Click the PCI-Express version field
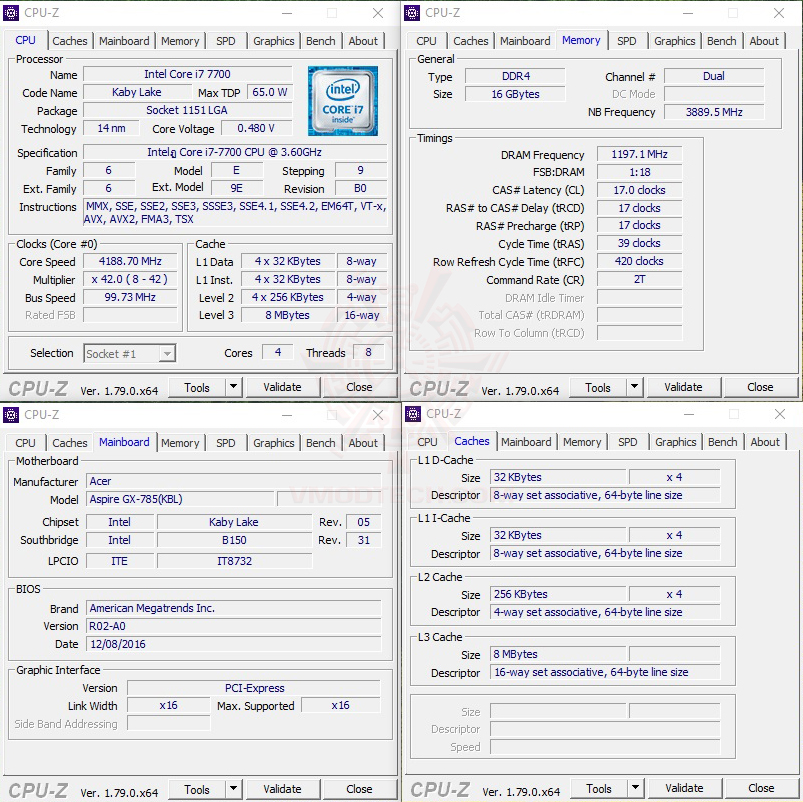This screenshot has width=803, height=802. click(x=254, y=688)
